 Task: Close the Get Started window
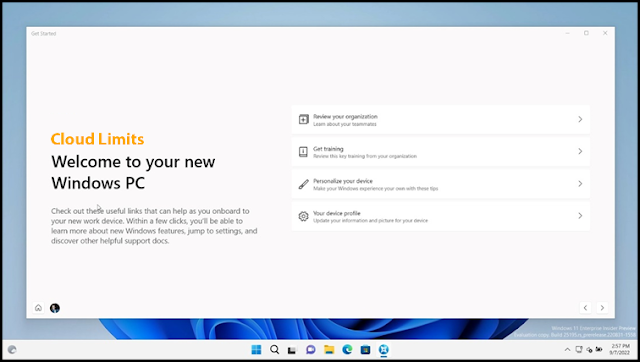tap(605, 33)
